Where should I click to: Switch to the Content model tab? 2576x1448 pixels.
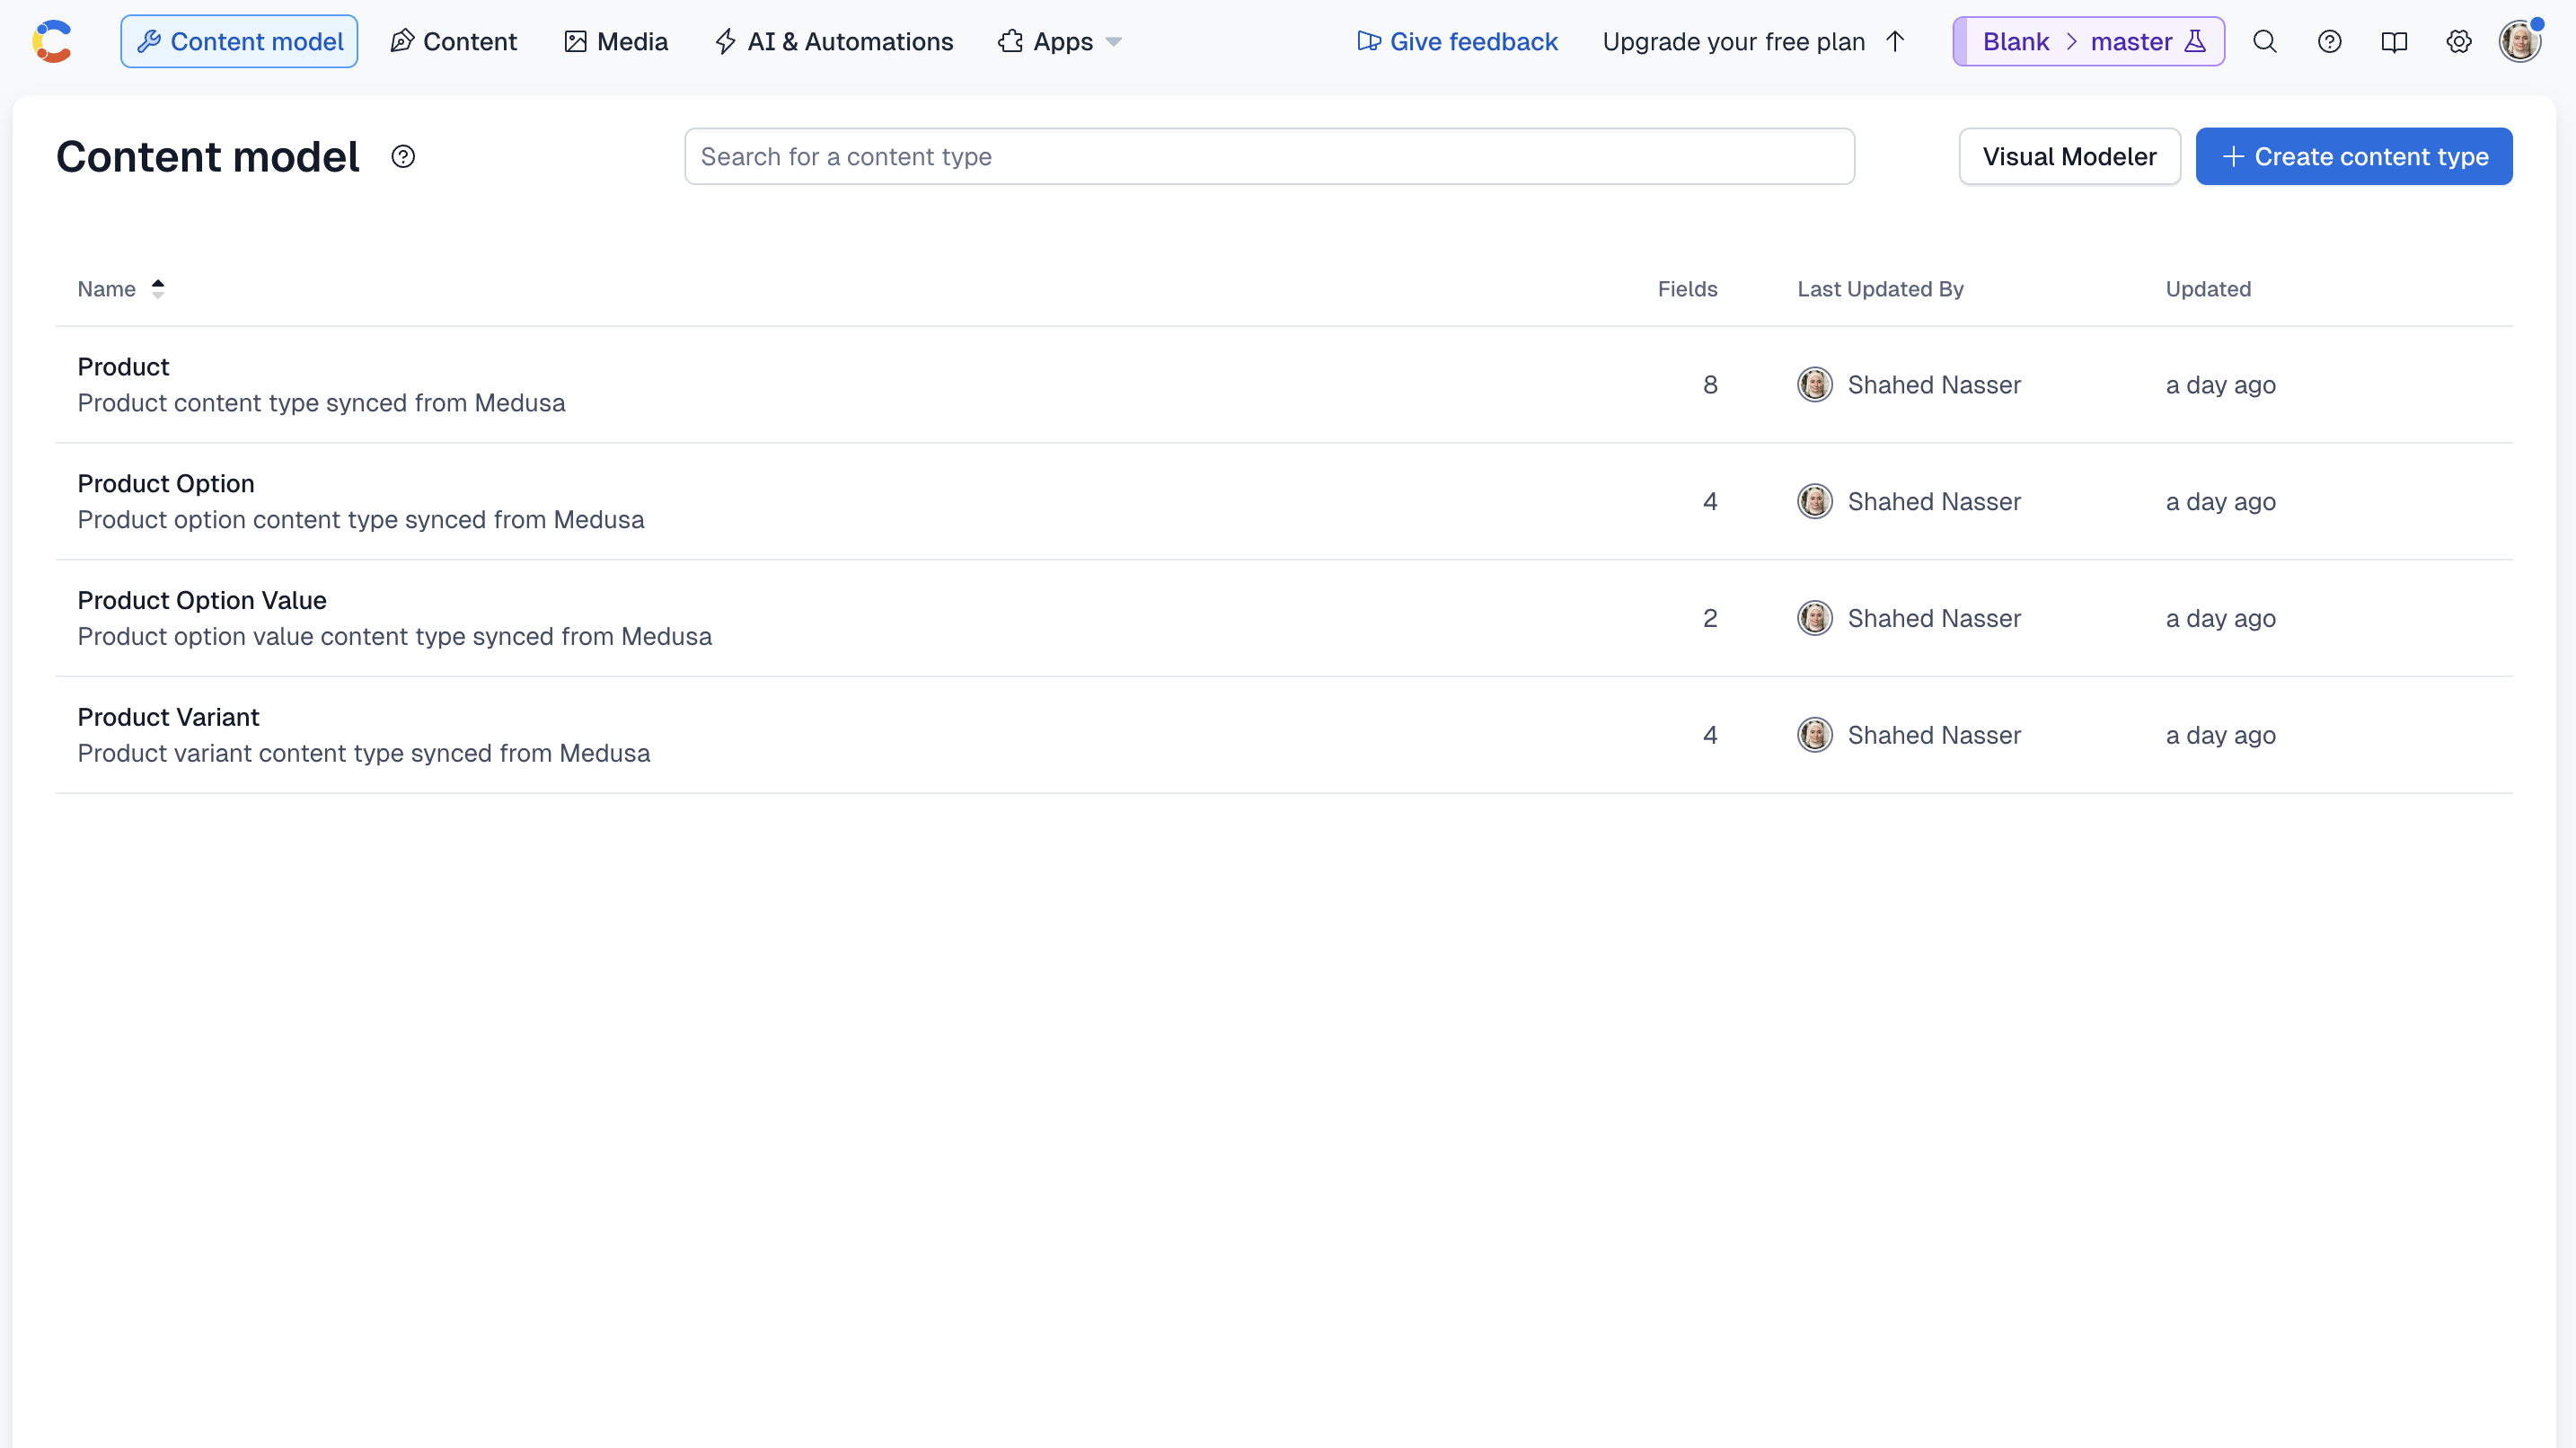coord(239,41)
